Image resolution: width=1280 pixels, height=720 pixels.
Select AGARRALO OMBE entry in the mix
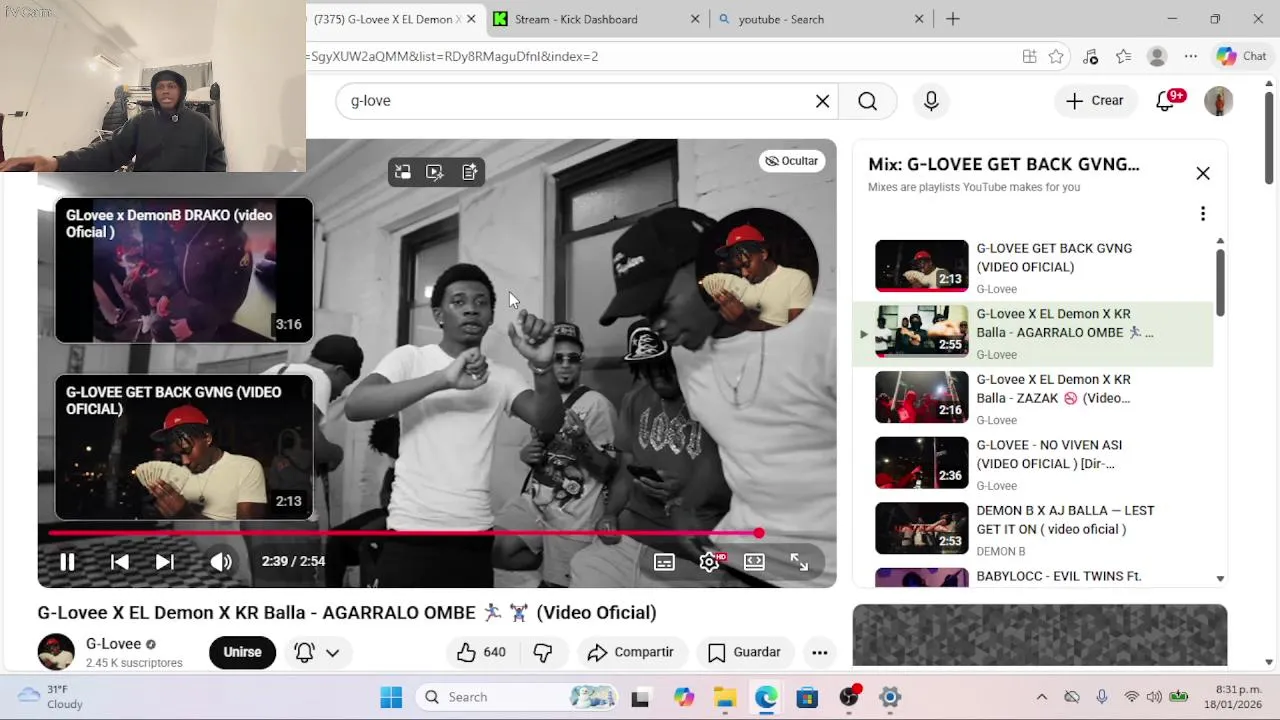pos(1033,333)
